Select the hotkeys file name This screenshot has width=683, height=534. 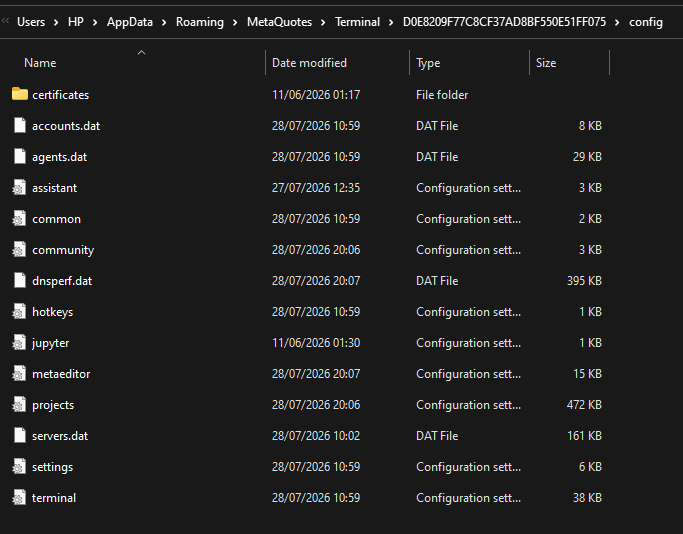pos(52,312)
